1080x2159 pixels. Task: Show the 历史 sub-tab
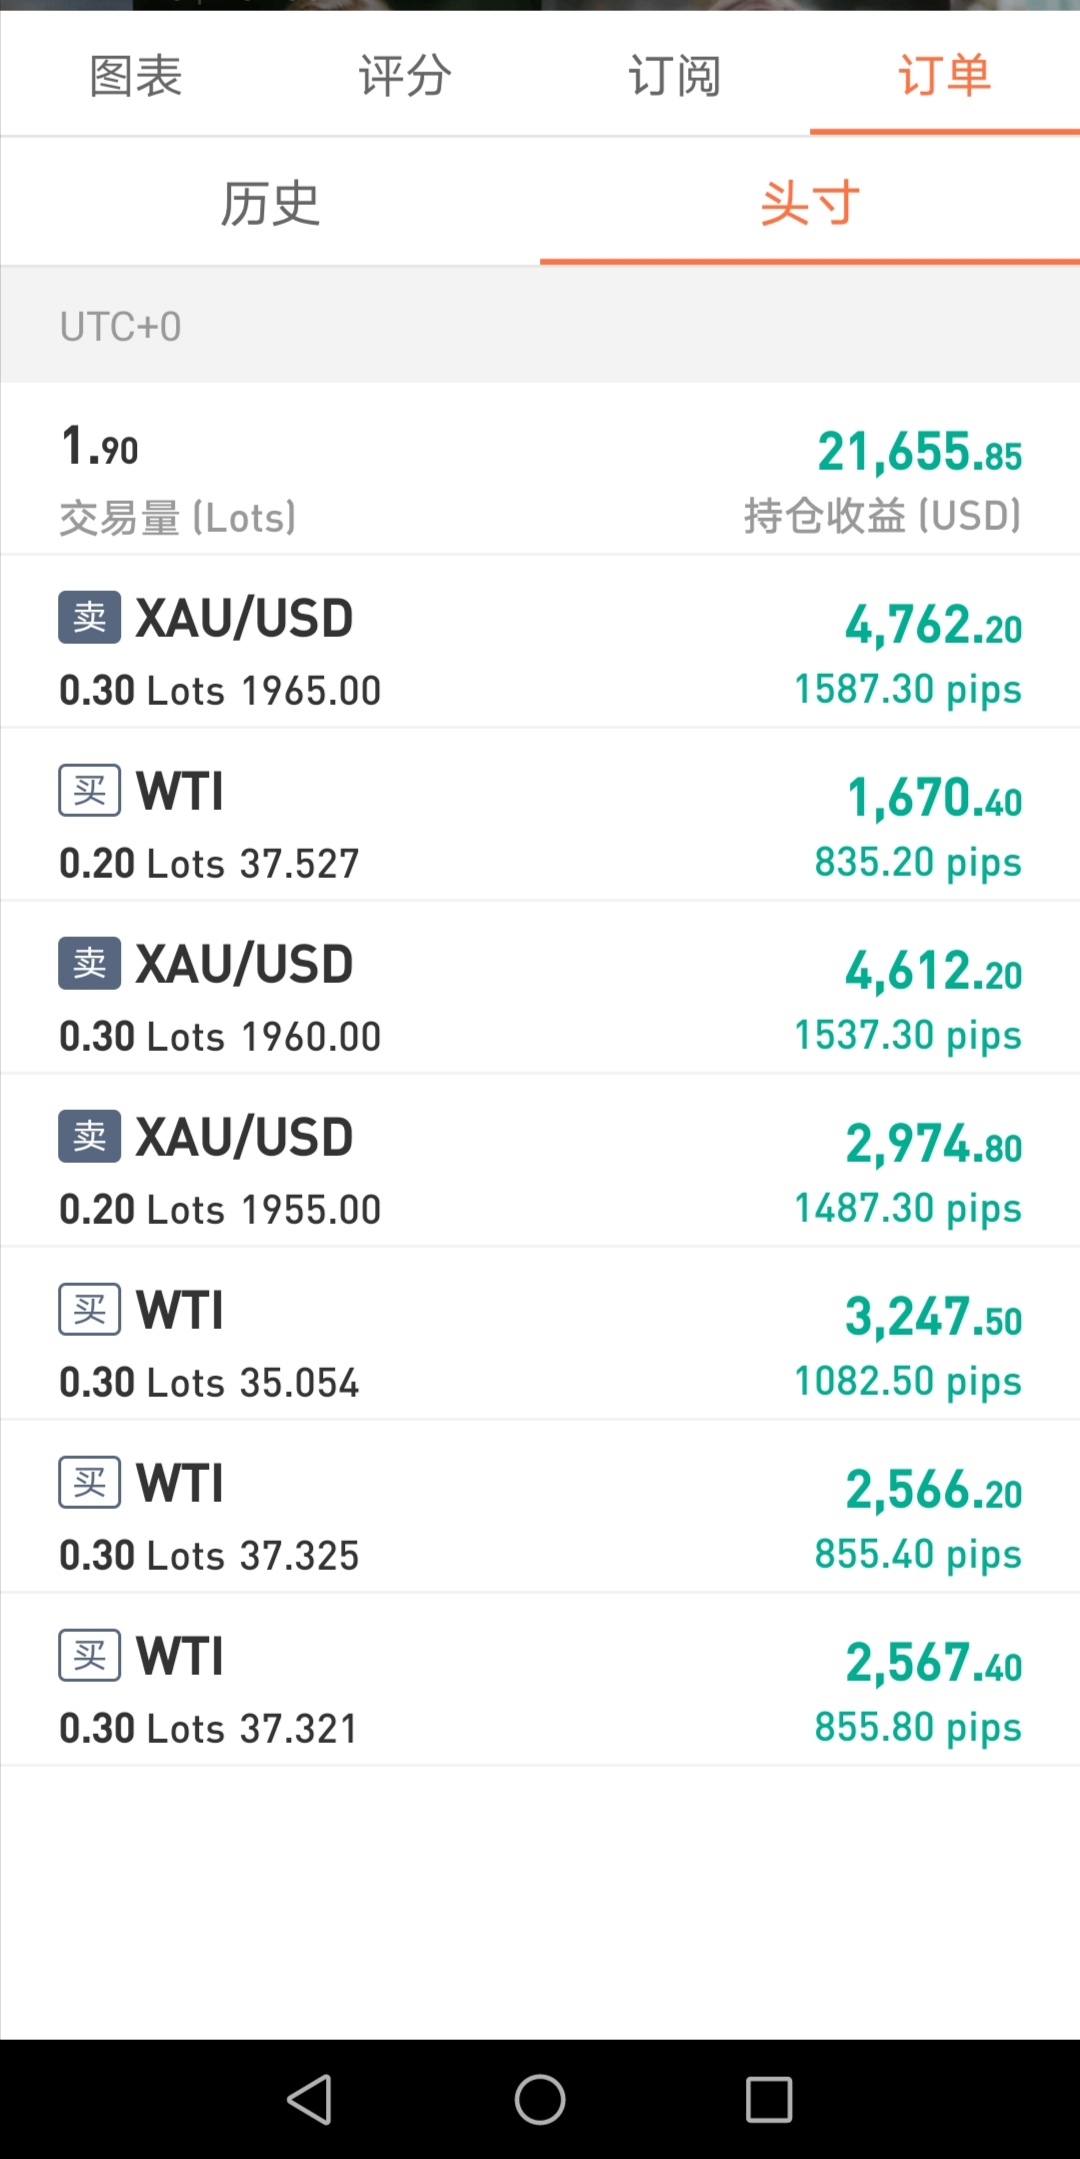pyautogui.click(x=270, y=203)
